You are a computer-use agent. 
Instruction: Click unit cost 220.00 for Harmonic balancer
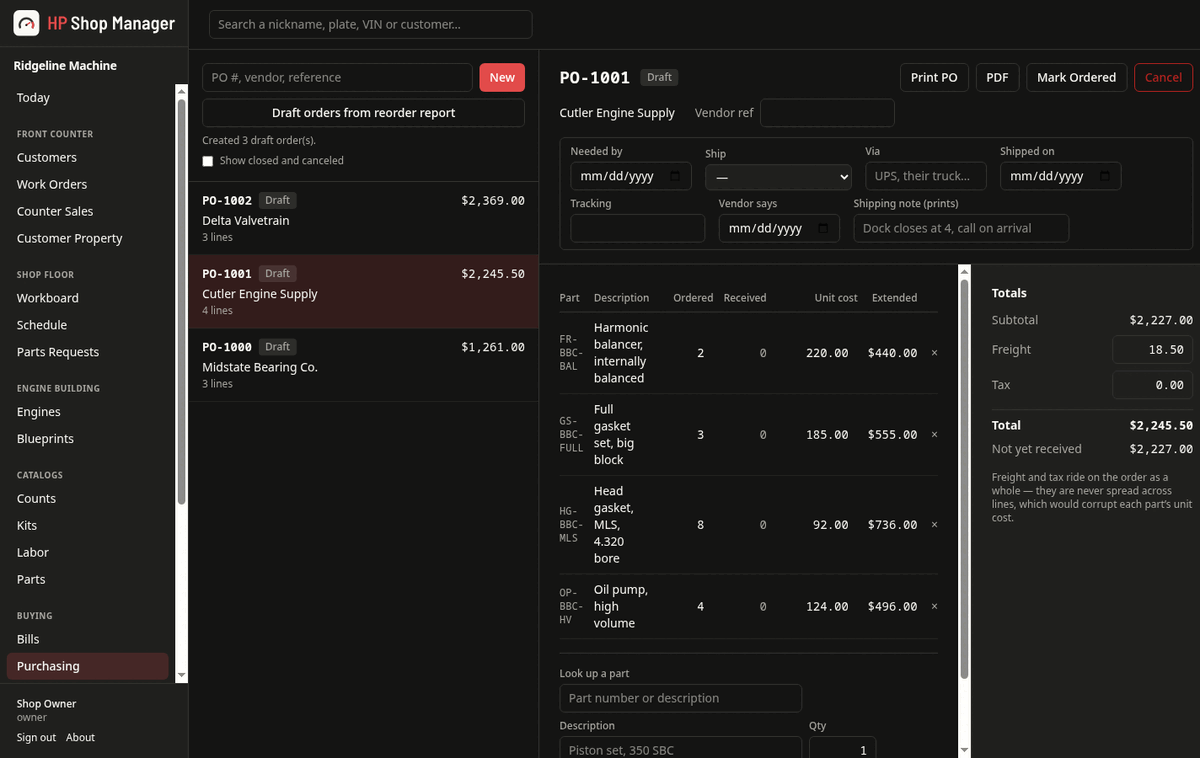(827, 353)
